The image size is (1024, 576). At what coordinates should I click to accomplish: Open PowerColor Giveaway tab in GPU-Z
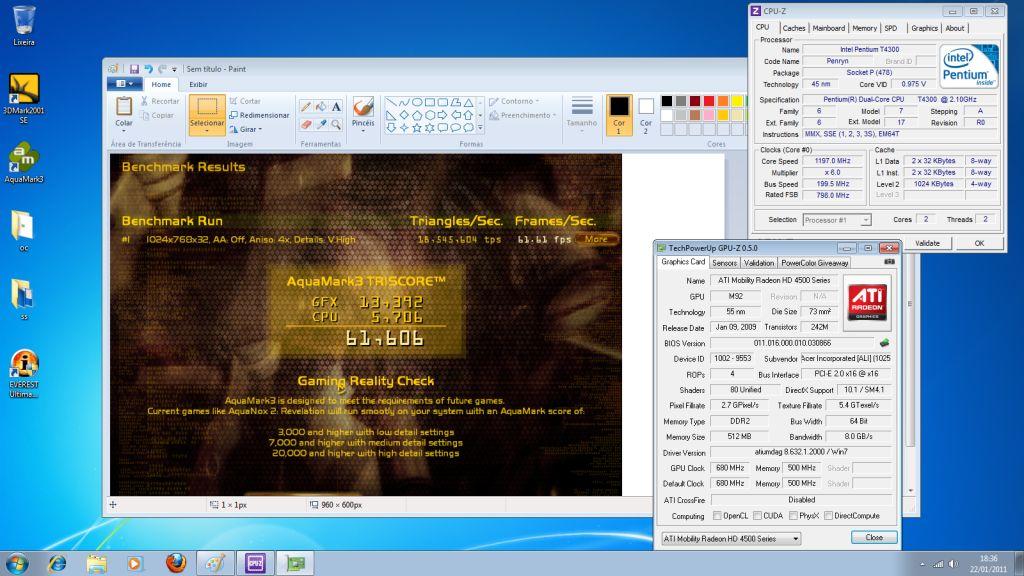[814, 263]
